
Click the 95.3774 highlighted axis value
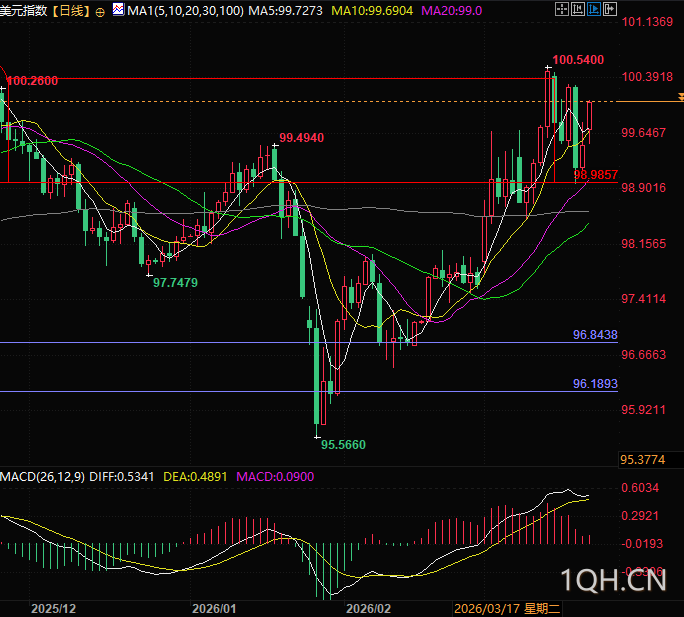coord(643,459)
